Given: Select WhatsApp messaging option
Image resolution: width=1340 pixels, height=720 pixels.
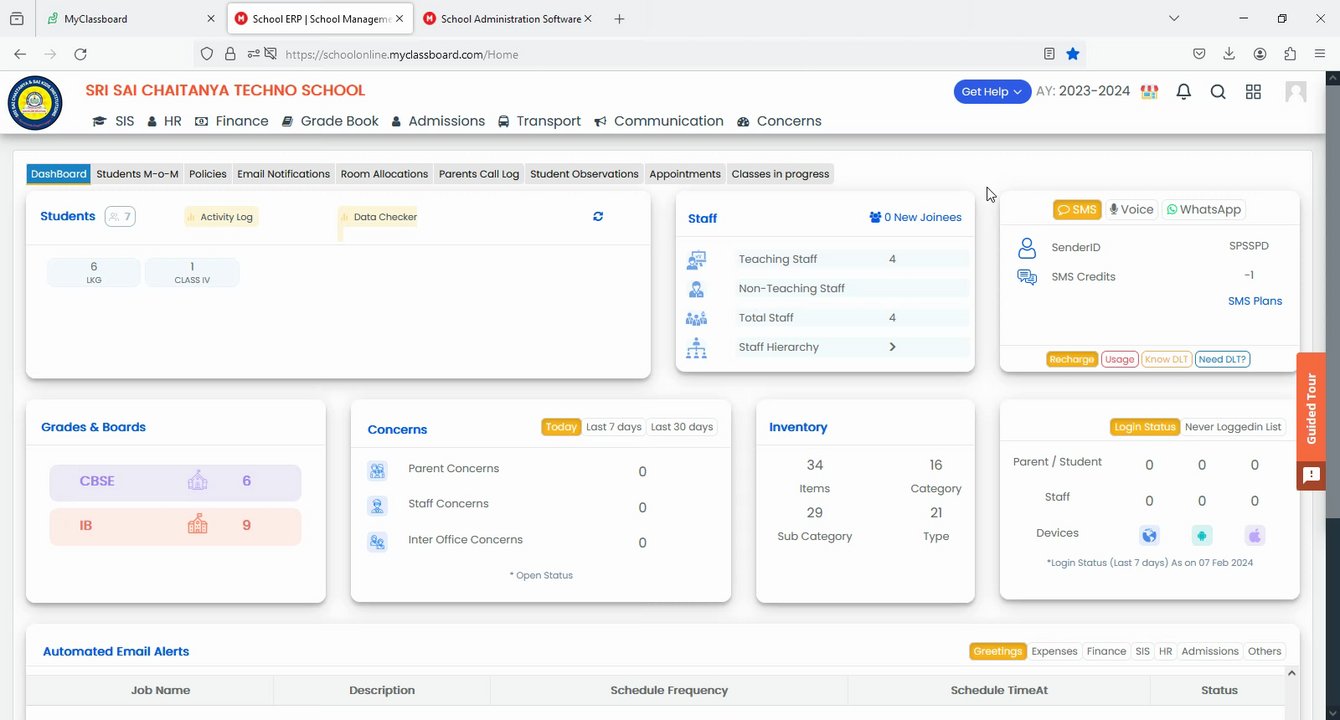Looking at the screenshot, I should 1203,210.
